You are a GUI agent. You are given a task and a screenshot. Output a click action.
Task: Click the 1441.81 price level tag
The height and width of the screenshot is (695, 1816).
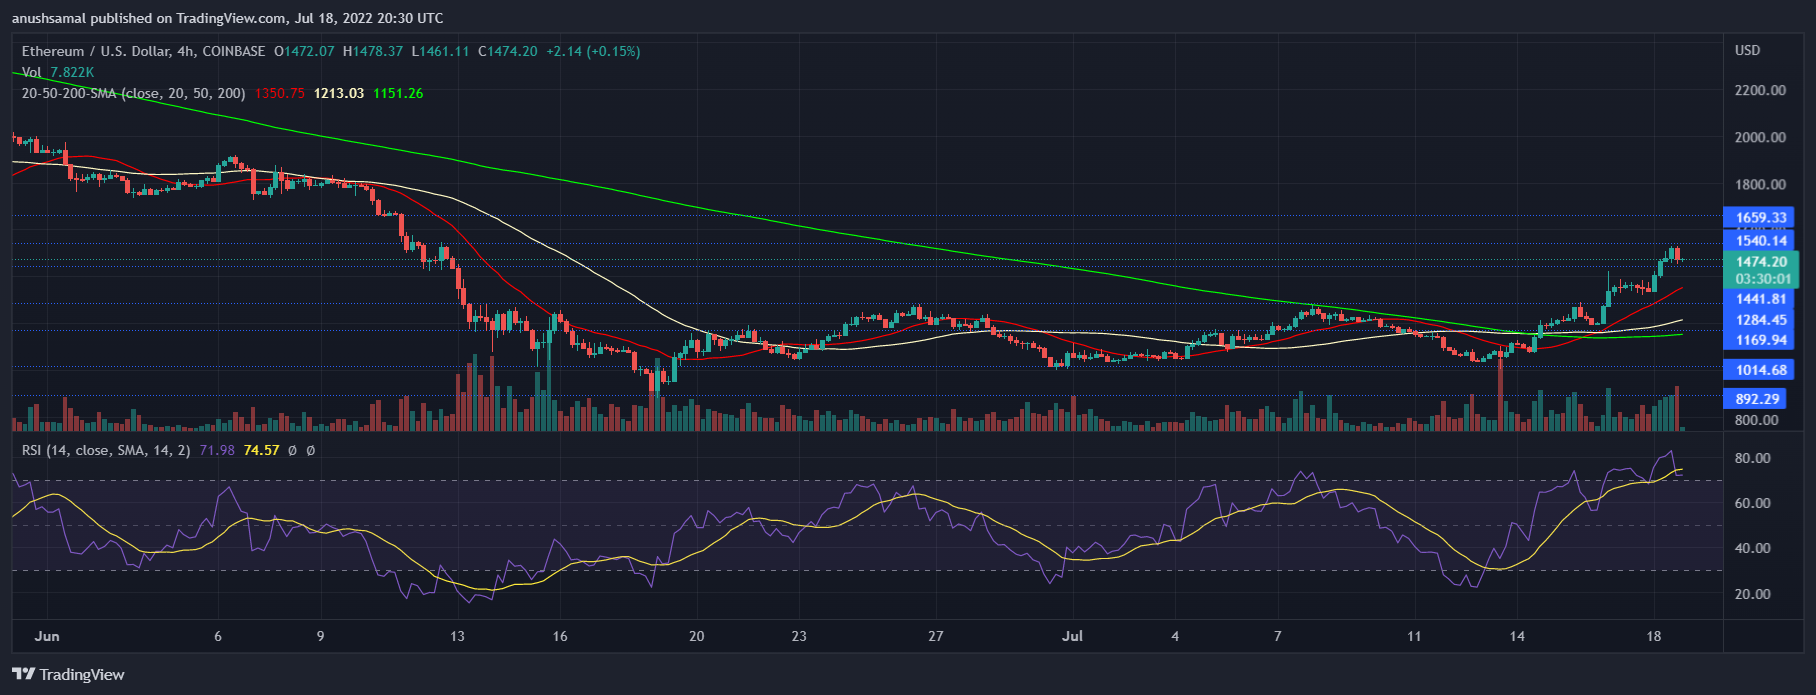point(1761,299)
